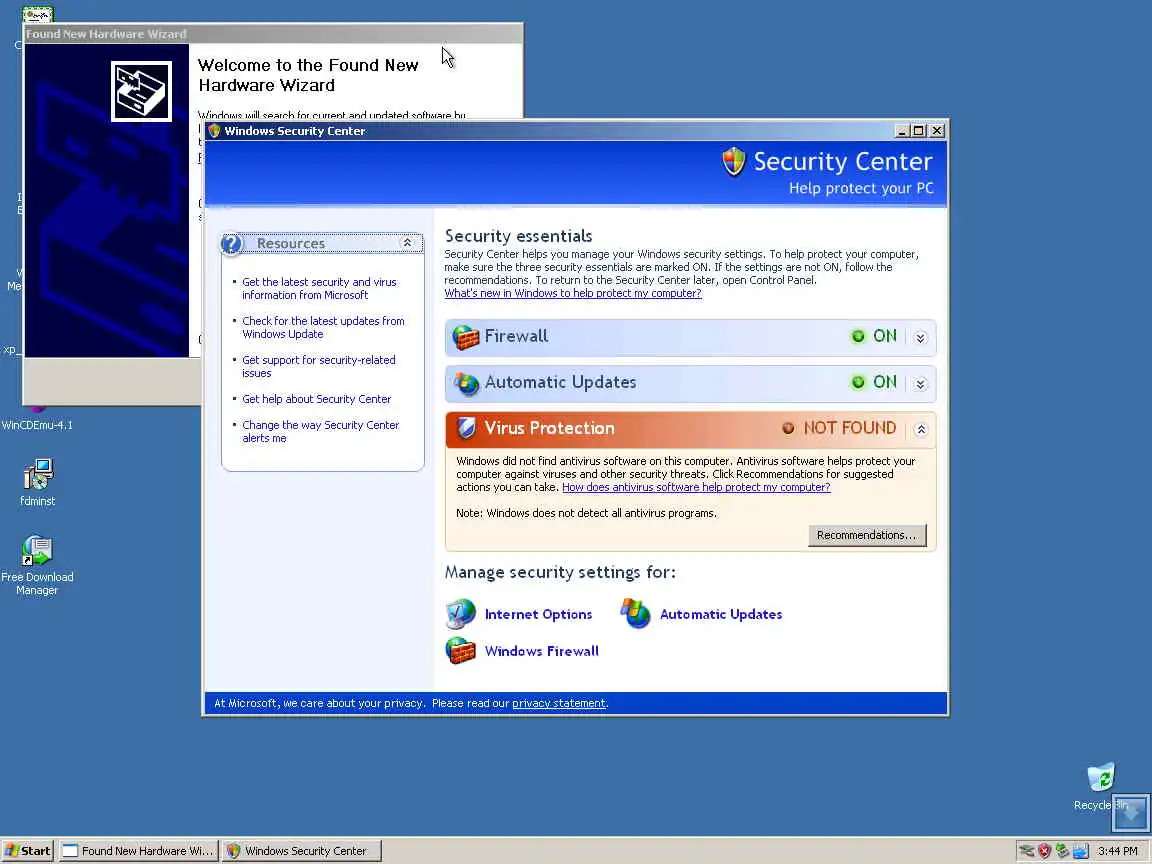This screenshot has height=864, width=1152.
Task: Click the Security Center shield logo in banner
Action: pyautogui.click(x=734, y=162)
